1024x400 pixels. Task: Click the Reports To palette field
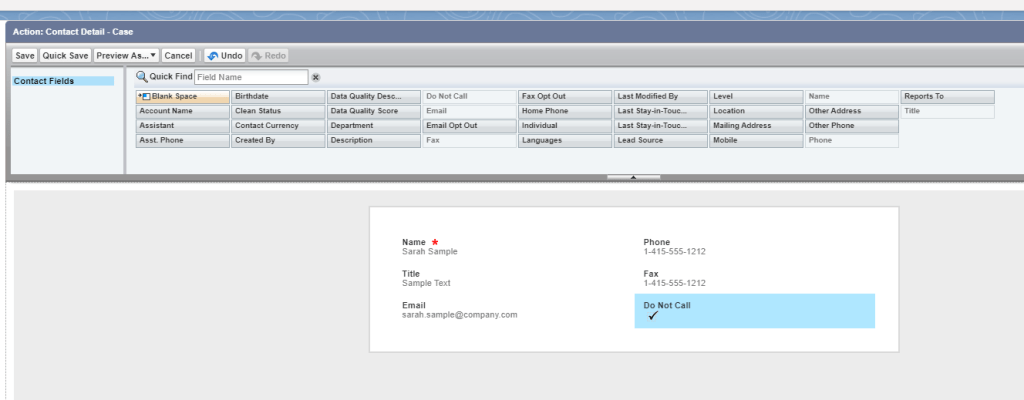(947, 97)
